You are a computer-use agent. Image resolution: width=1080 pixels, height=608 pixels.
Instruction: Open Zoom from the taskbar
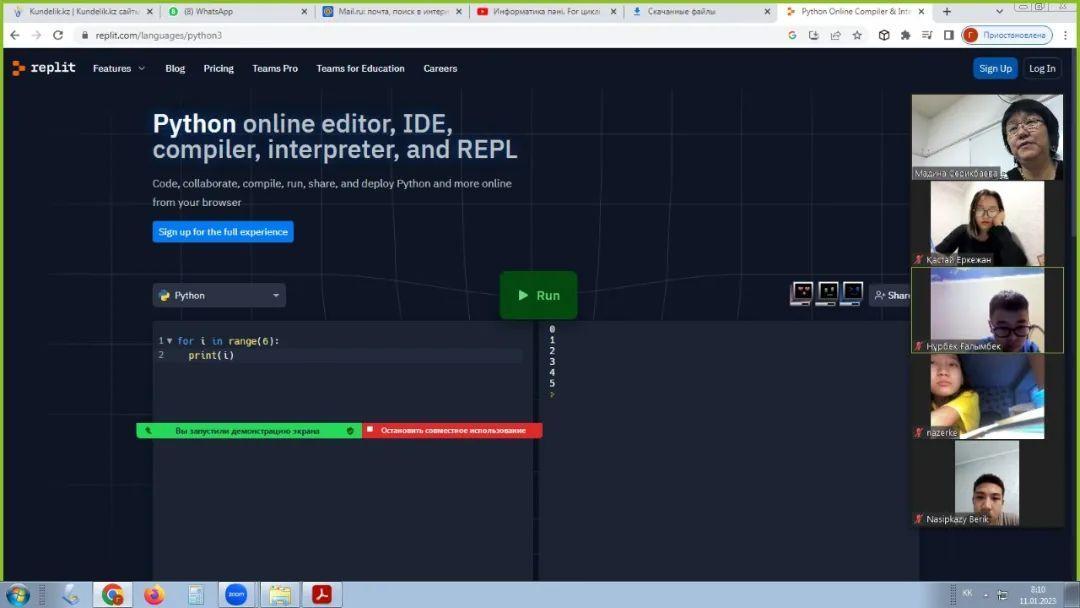pos(236,594)
